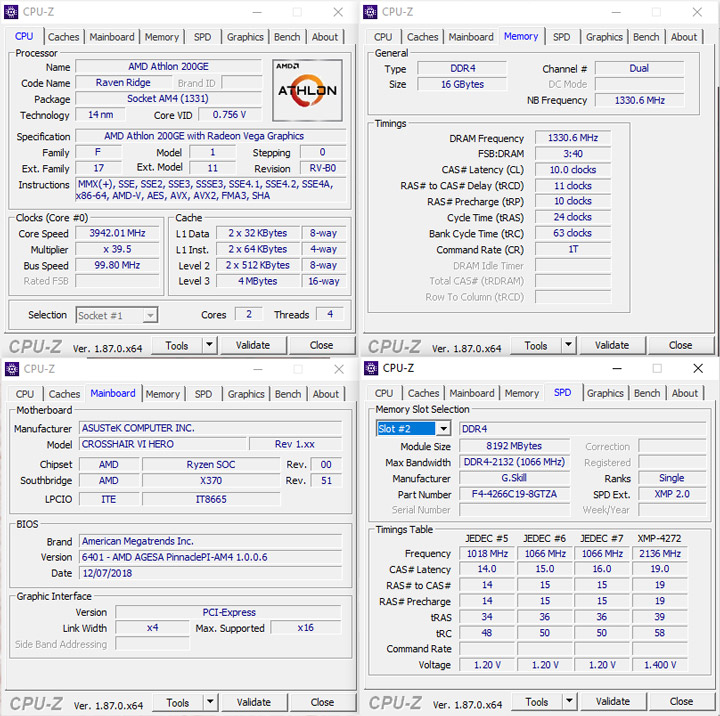
Task: Click Close in the SPD tab window
Action: pyautogui.click(x=681, y=701)
